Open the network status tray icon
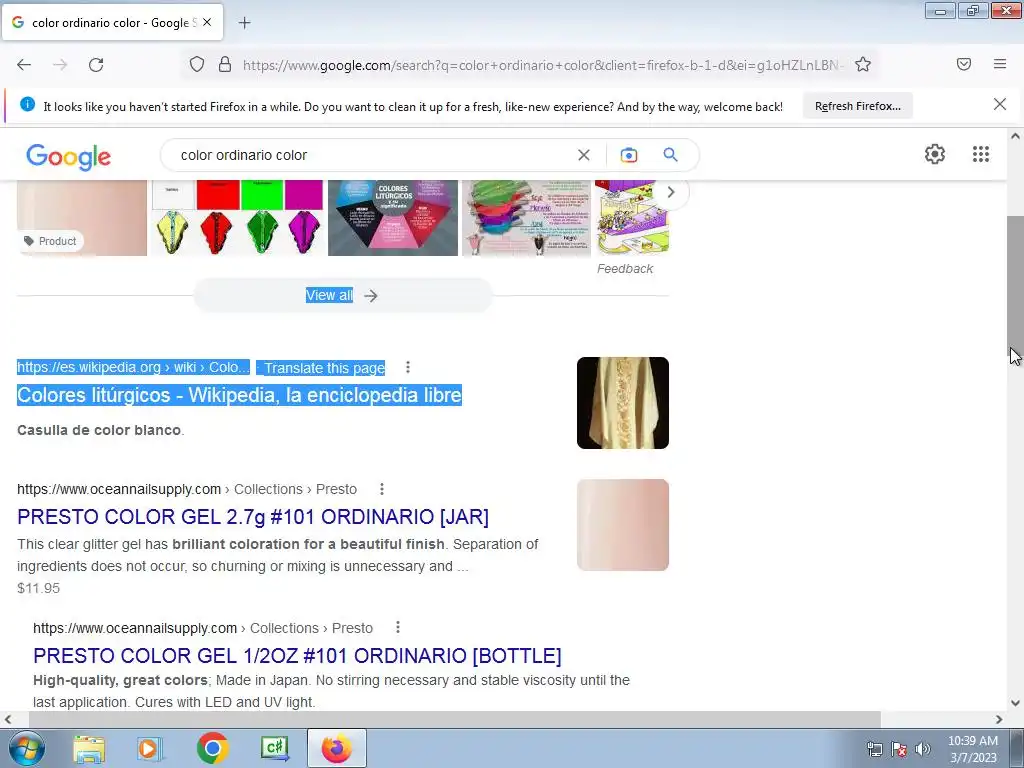Viewport: 1024px width, 768px height. click(x=874, y=749)
